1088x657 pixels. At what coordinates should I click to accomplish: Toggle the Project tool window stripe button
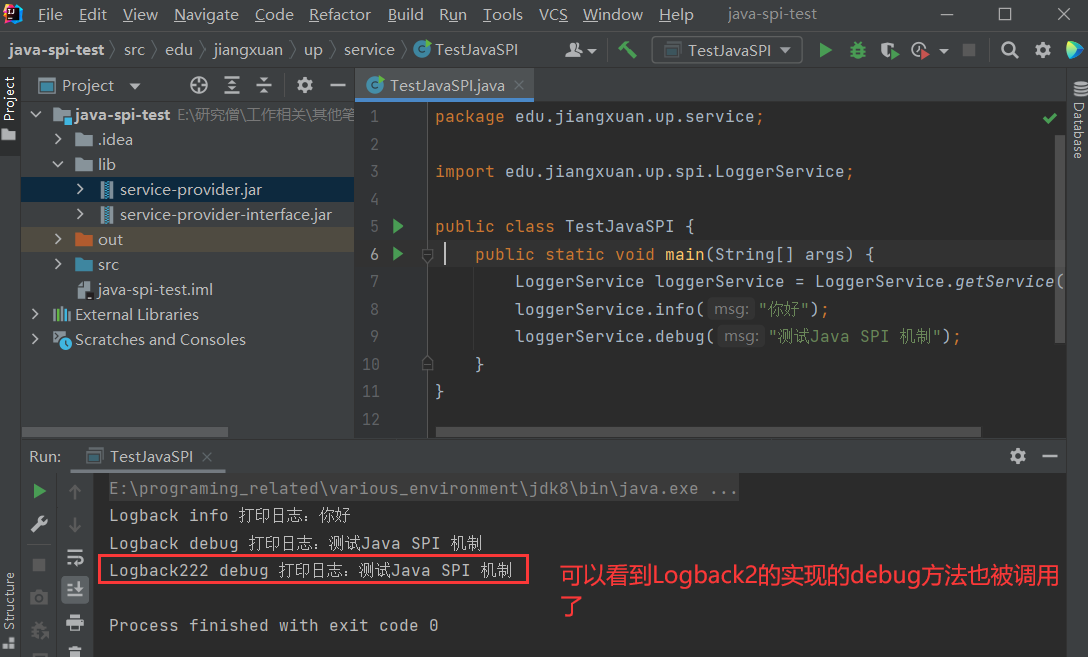tap(9, 108)
